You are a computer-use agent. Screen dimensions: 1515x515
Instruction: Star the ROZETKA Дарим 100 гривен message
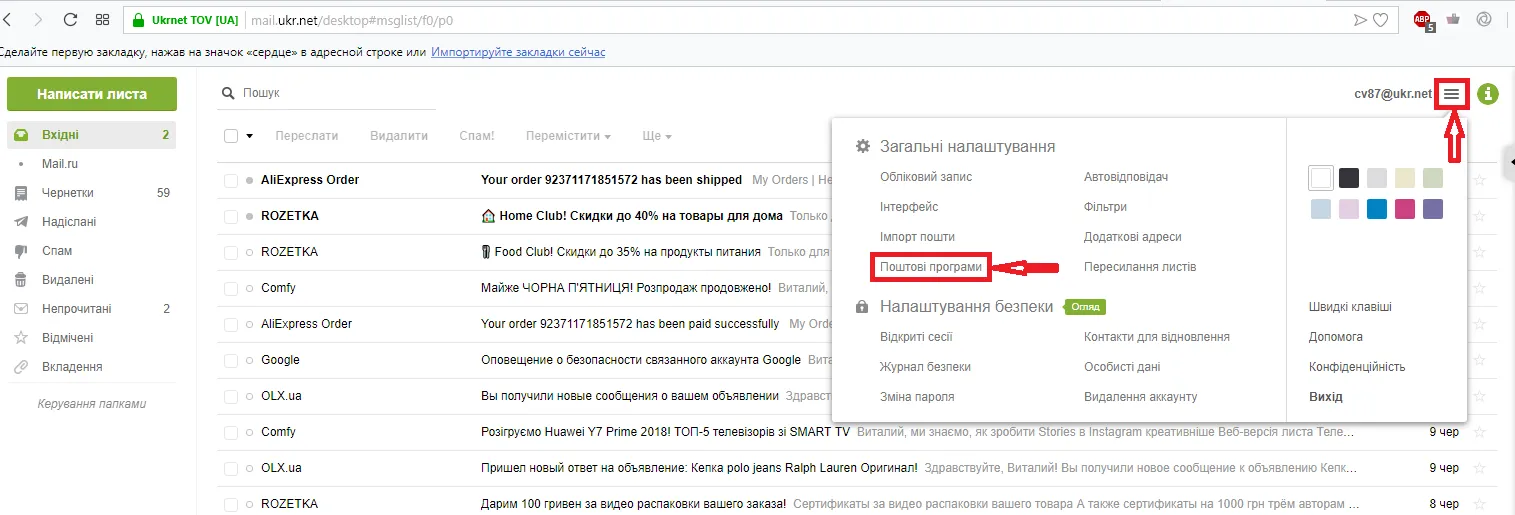coord(1480,504)
